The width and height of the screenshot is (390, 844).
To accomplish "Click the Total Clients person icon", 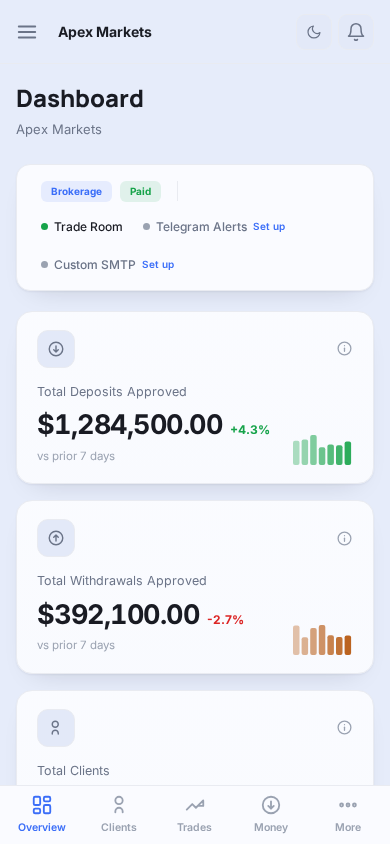I will tap(56, 728).
